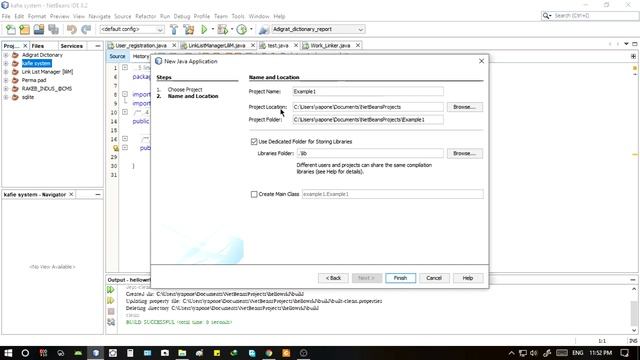
Task: Click the Help button in the wizard
Action: tap(468, 278)
